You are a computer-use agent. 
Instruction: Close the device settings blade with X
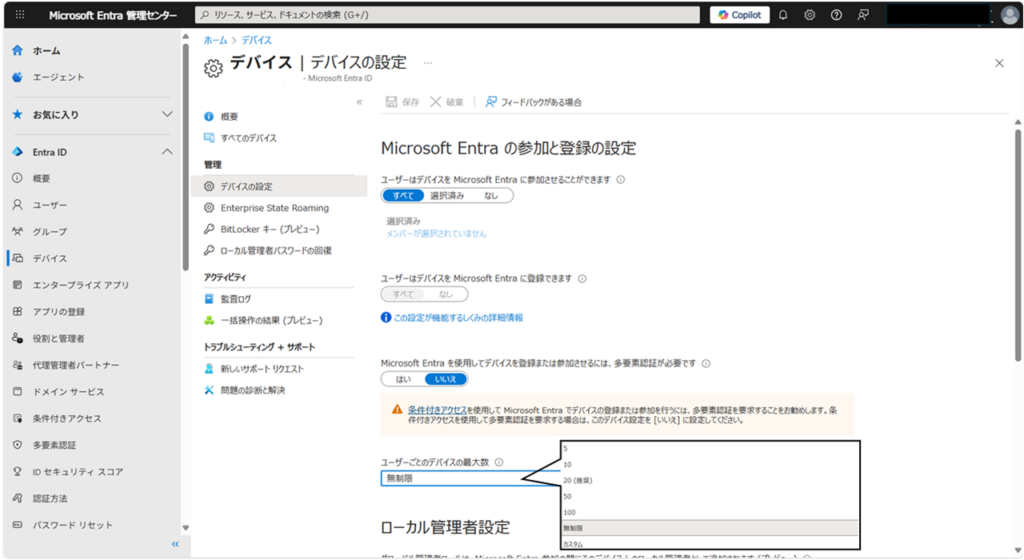[x=998, y=63]
